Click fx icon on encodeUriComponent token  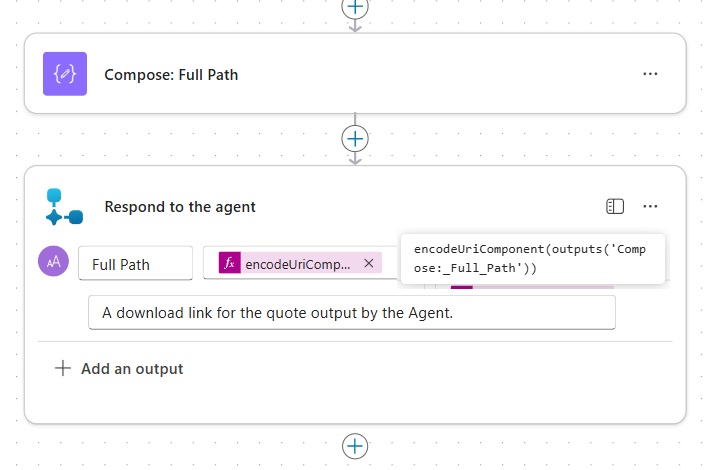point(230,263)
